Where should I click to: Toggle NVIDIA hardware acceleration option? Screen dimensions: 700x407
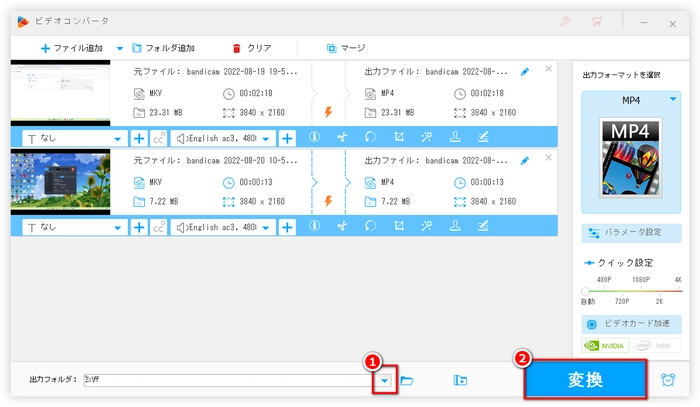[606, 345]
